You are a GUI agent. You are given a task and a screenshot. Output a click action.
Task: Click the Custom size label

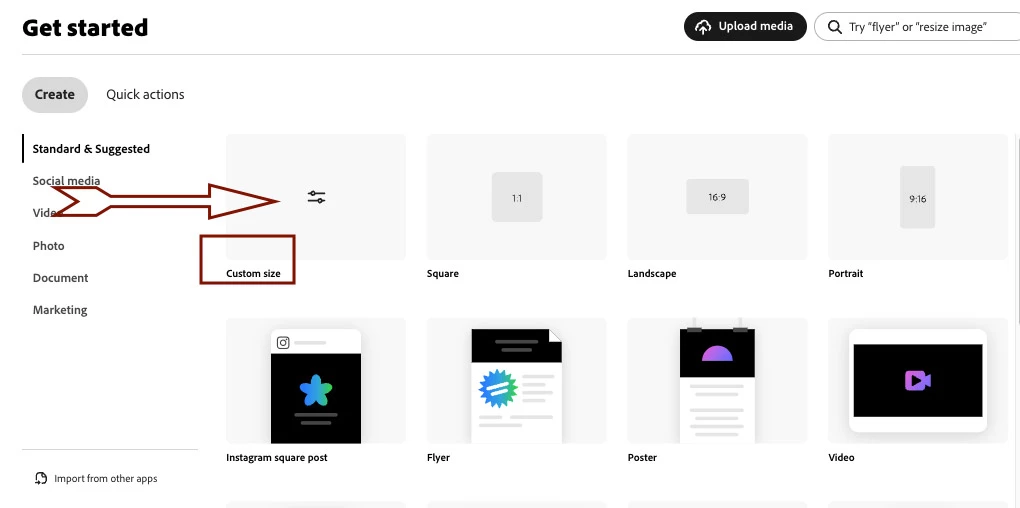click(253, 274)
